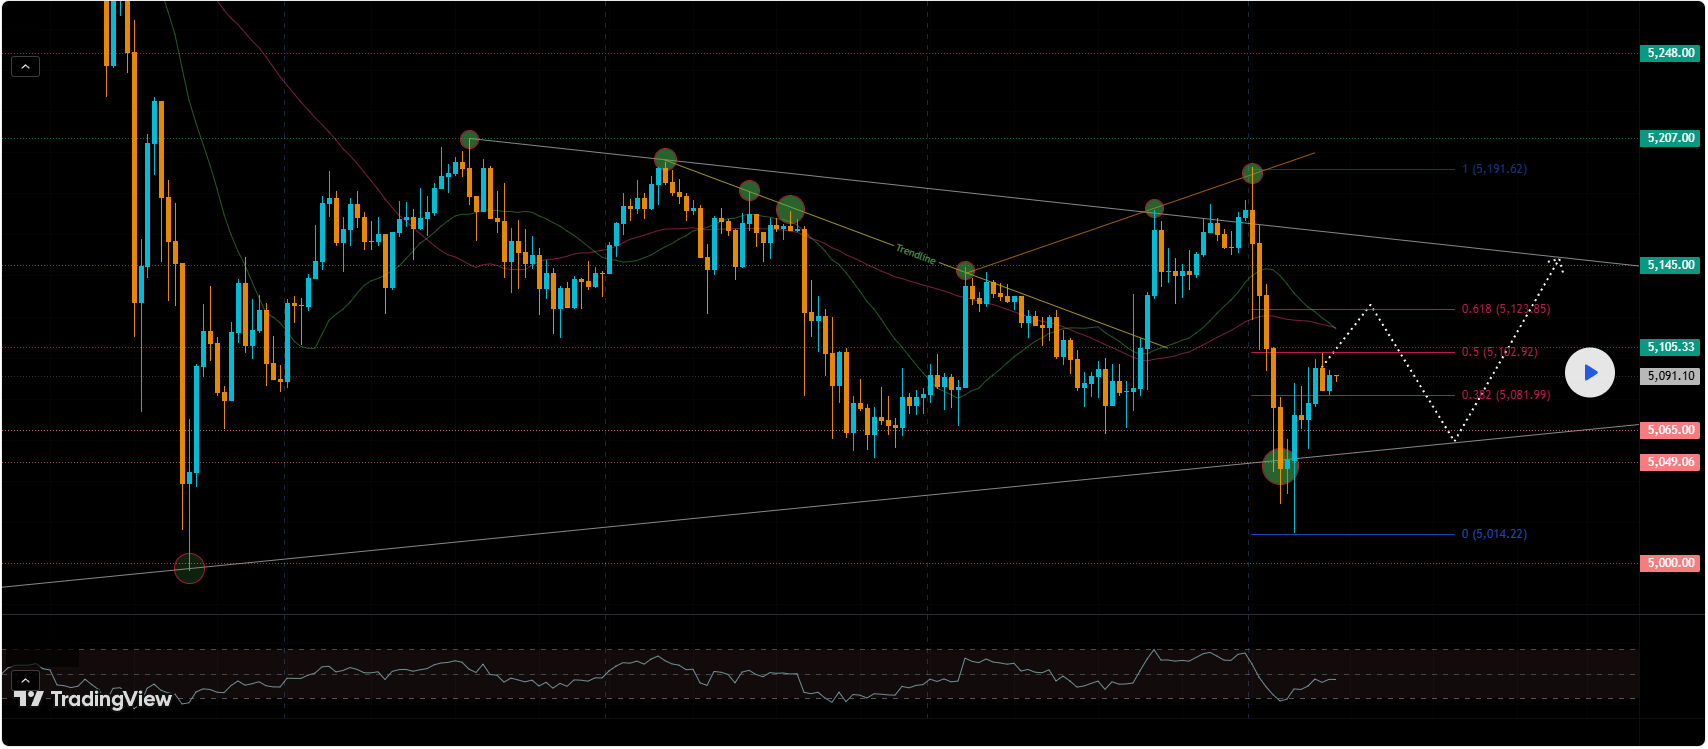
Task: Select the 5,049.06 red price label
Action: 1670,462
